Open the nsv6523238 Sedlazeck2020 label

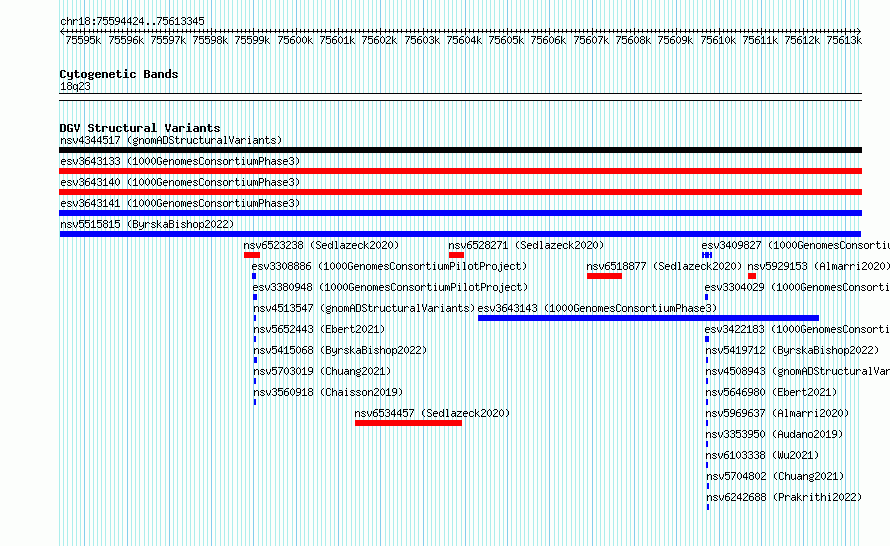[x=321, y=245]
